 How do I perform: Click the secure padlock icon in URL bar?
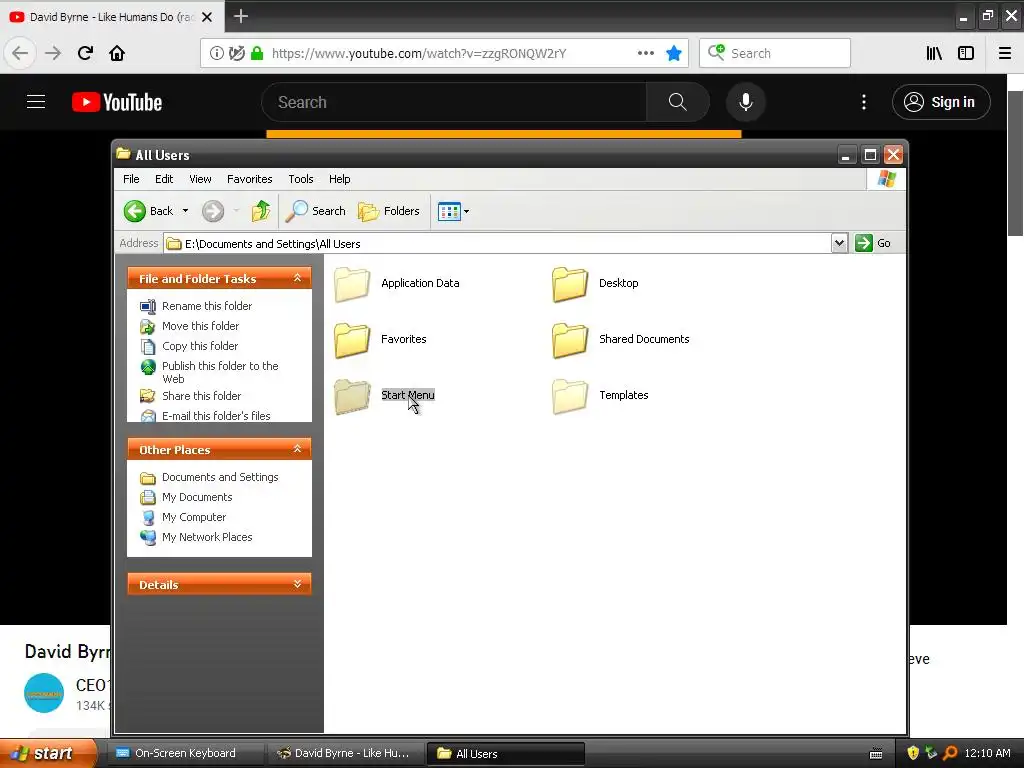coord(257,53)
